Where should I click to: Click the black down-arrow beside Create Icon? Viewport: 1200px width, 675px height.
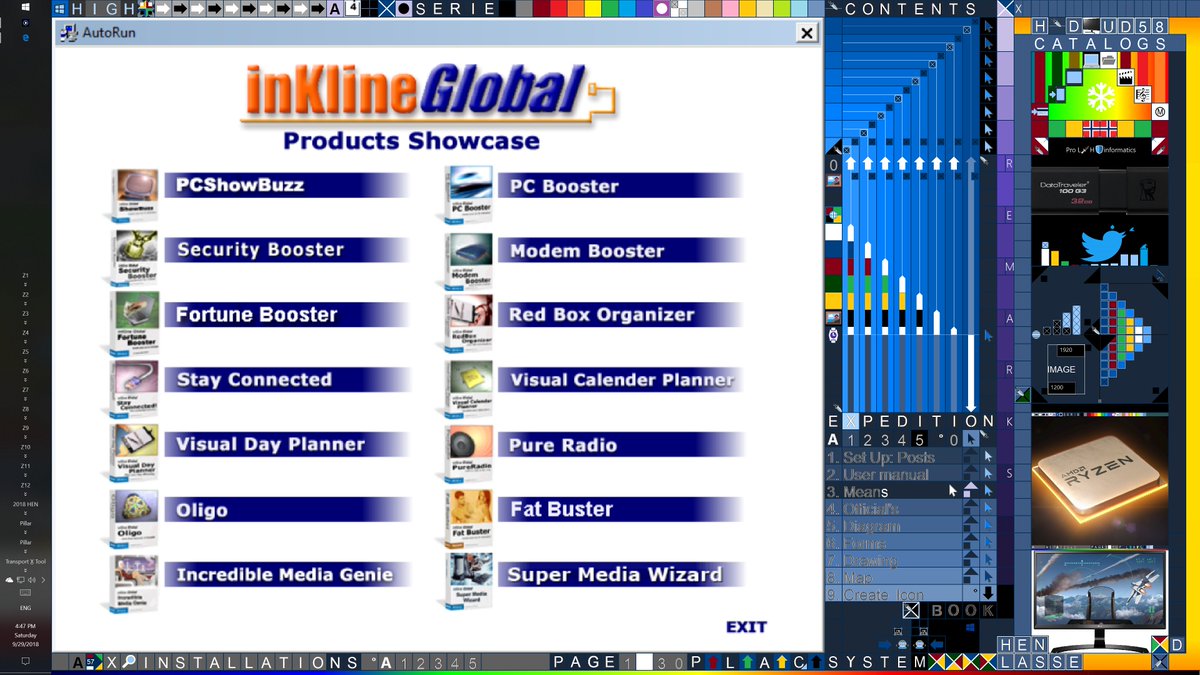(988, 593)
